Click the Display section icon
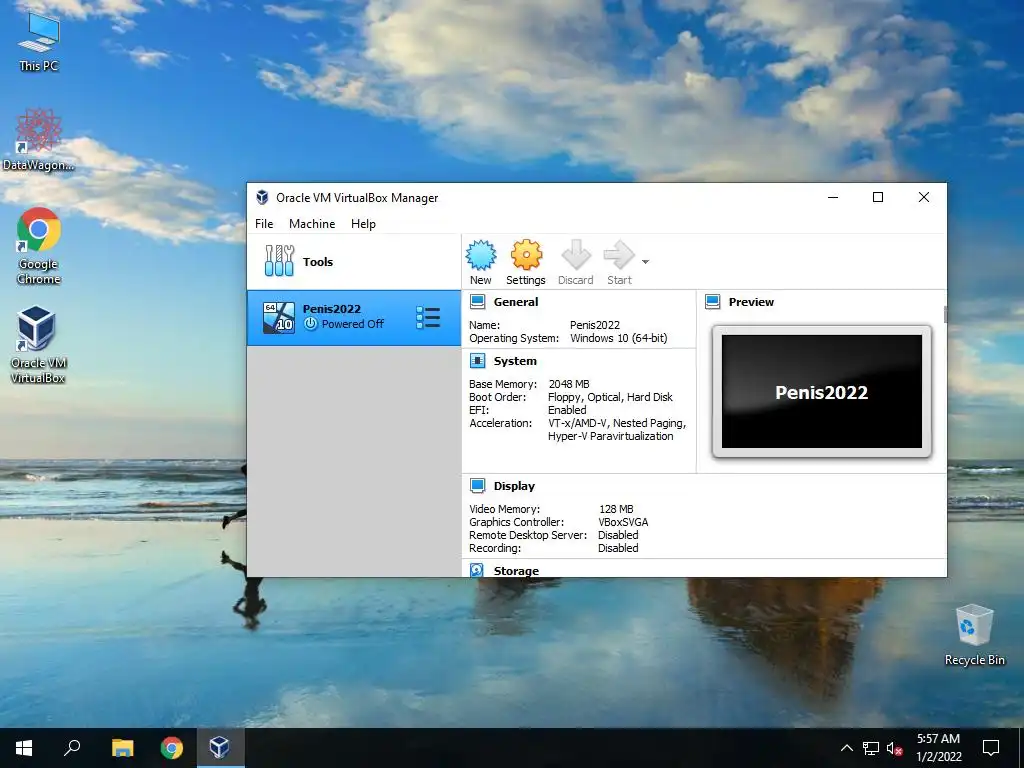Image resolution: width=1024 pixels, height=768 pixels. (x=477, y=486)
